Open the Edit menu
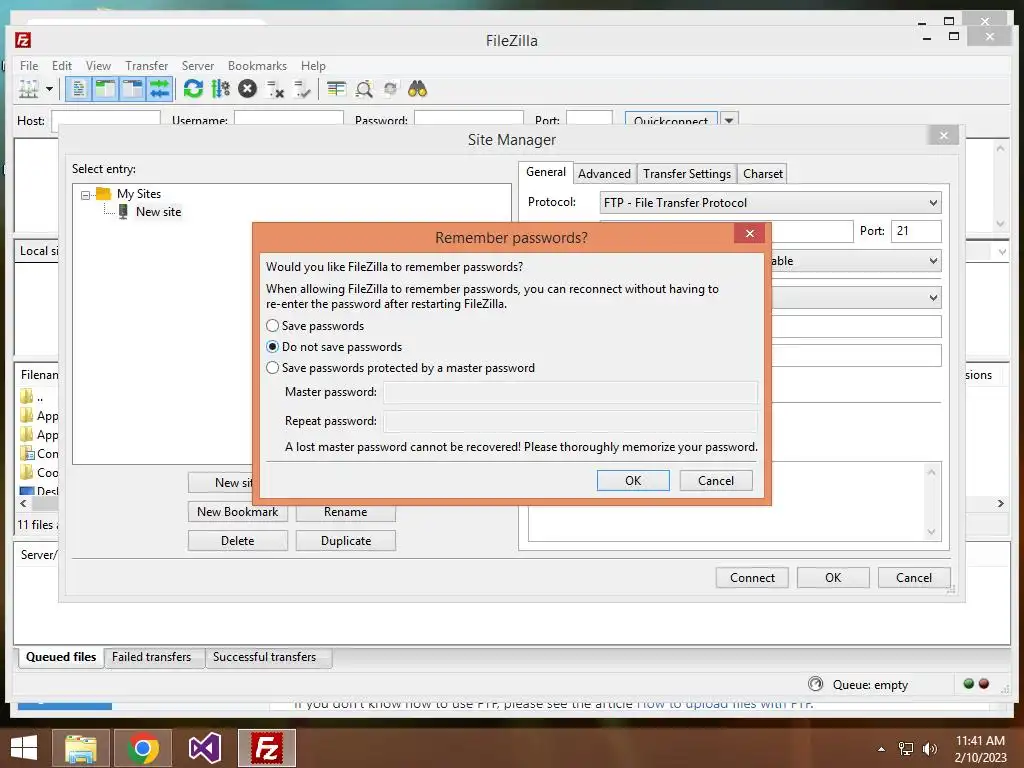The height and width of the screenshot is (768, 1024). 62,66
